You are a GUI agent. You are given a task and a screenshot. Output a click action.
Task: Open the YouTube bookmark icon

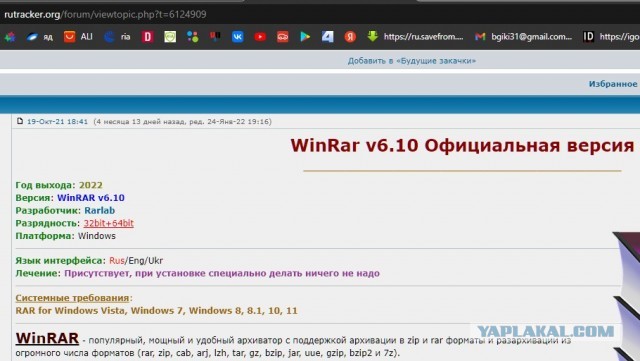tap(260, 37)
